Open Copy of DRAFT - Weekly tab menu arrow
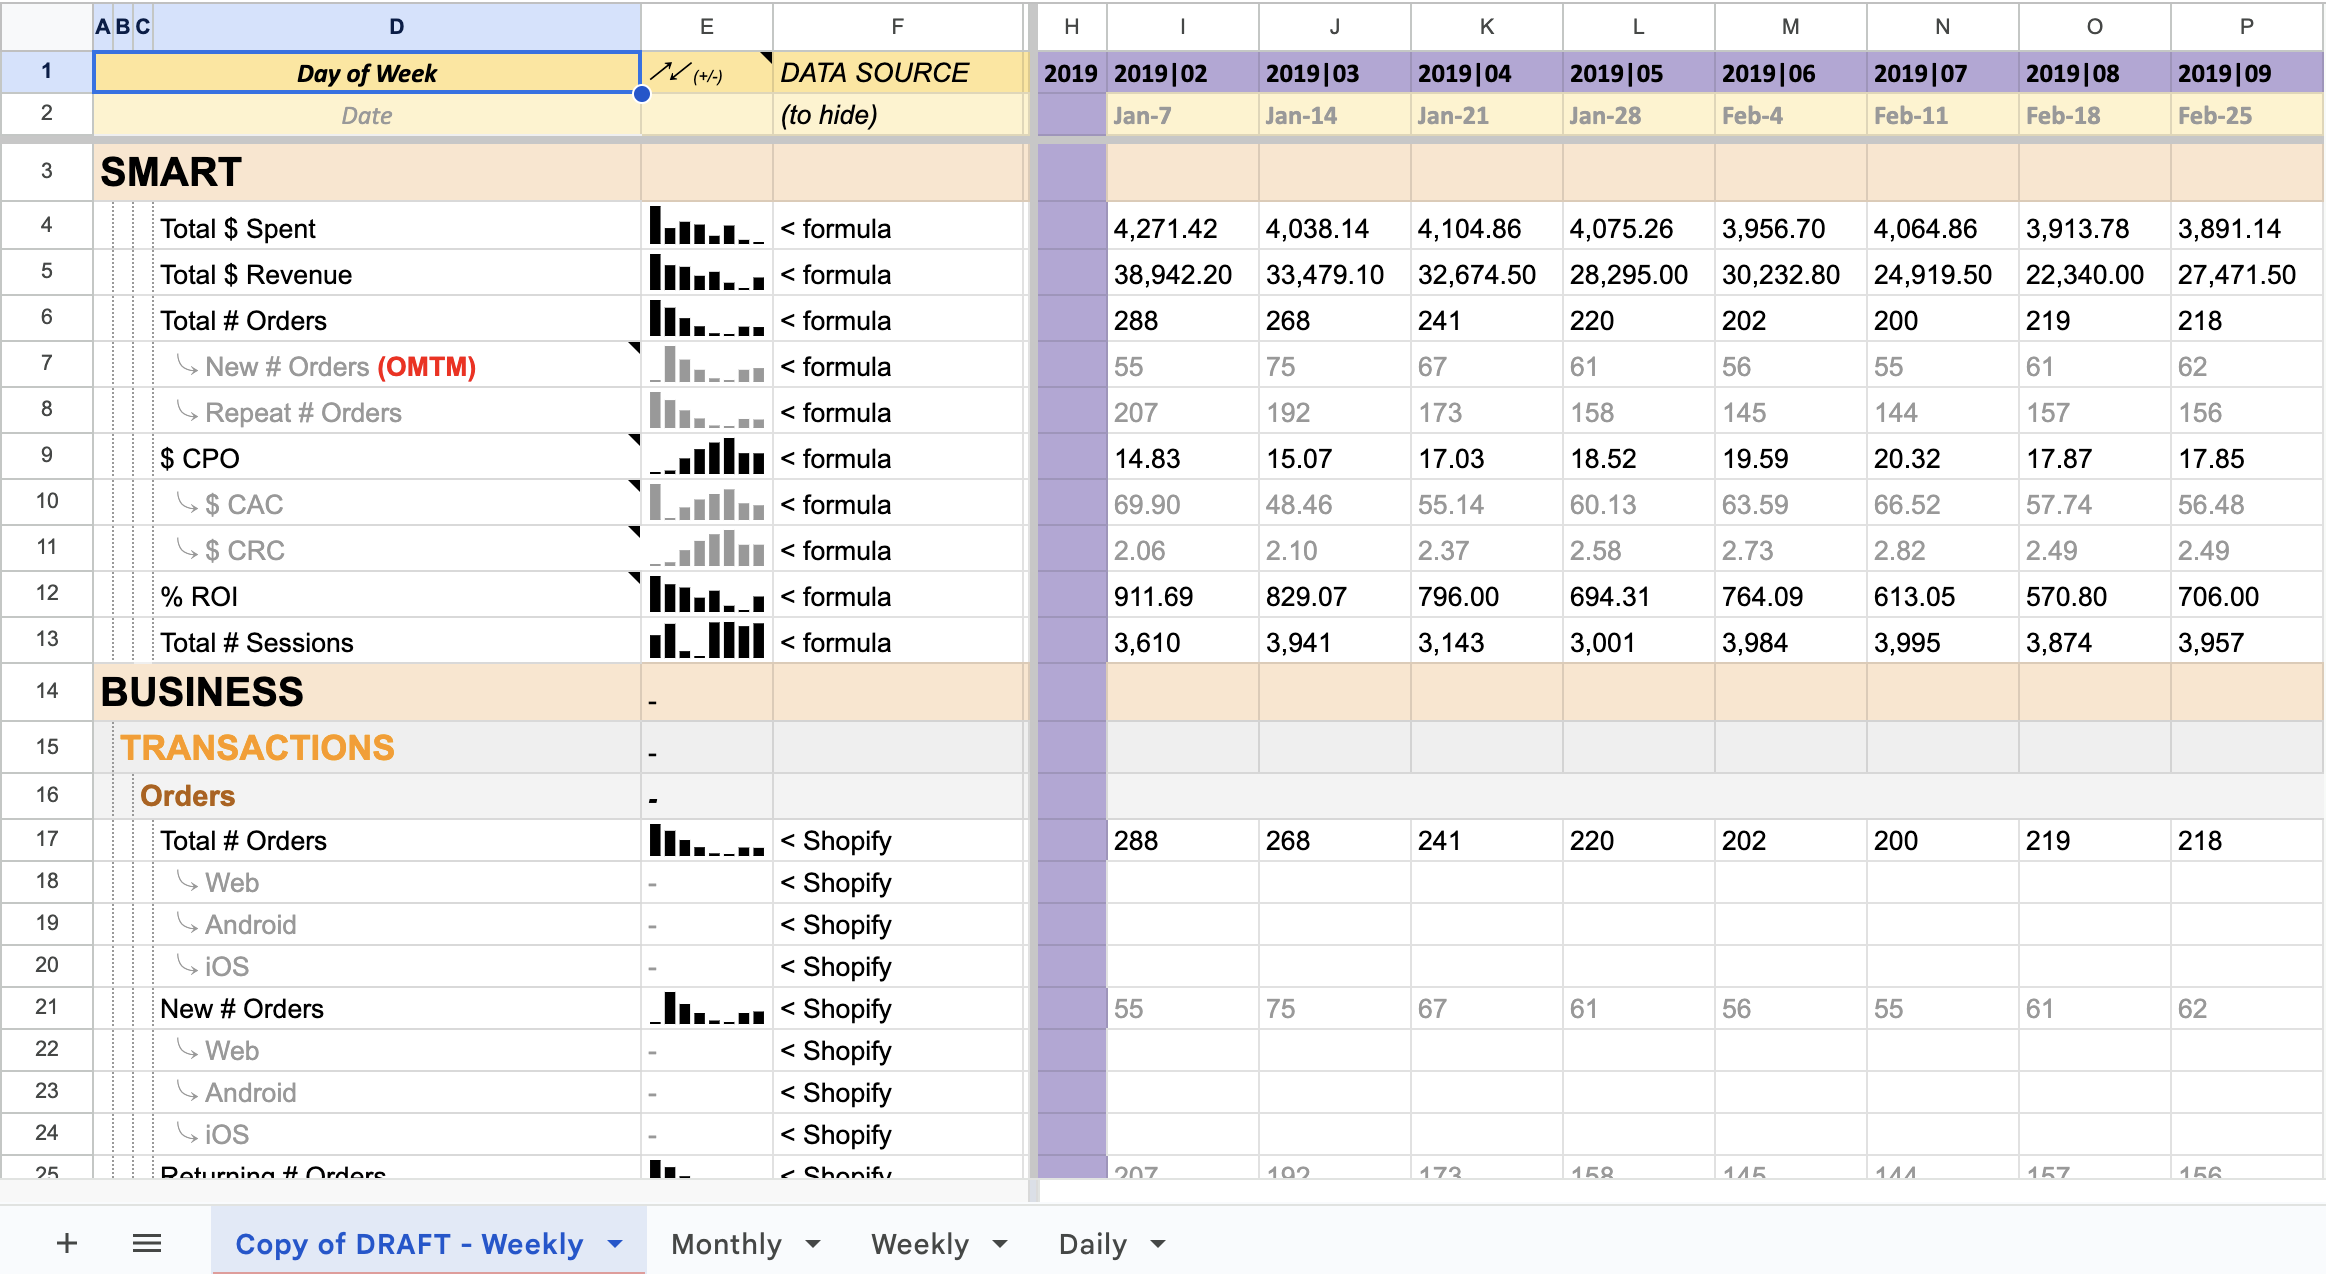Image resolution: width=2326 pixels, height=1274 pixels. 615,1244
